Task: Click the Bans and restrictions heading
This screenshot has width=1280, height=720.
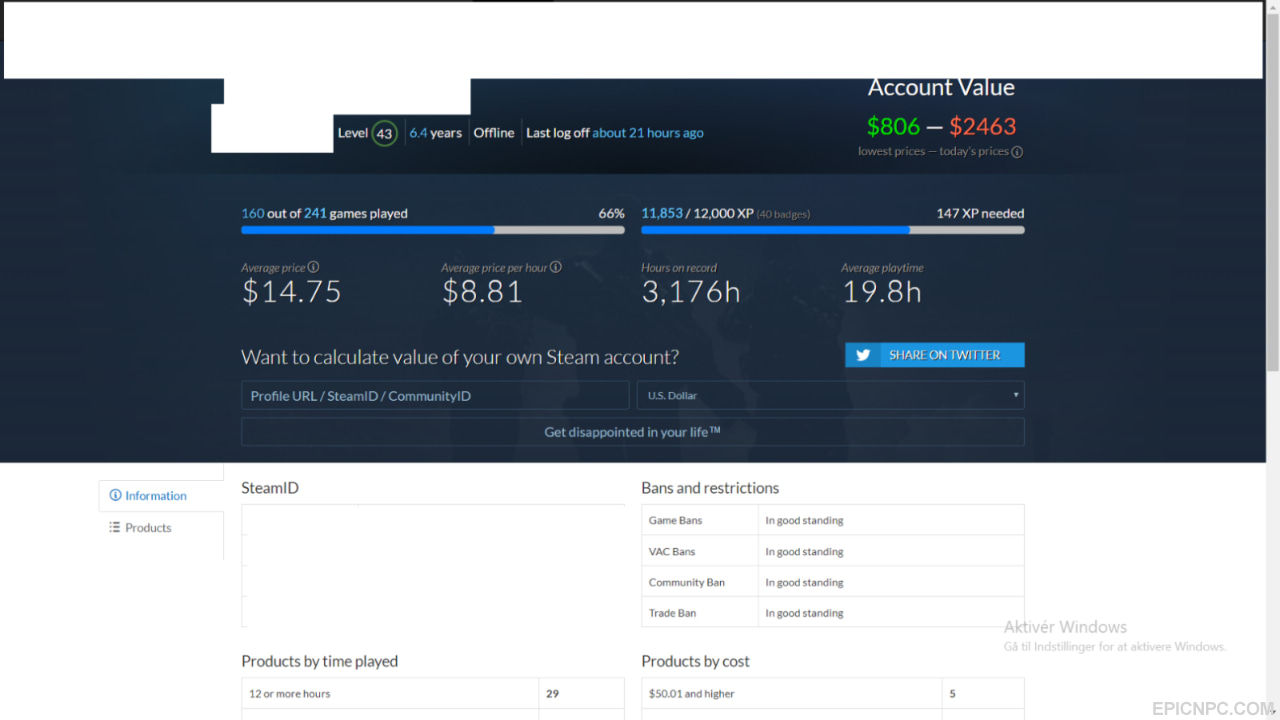Action: click(710, 488)
